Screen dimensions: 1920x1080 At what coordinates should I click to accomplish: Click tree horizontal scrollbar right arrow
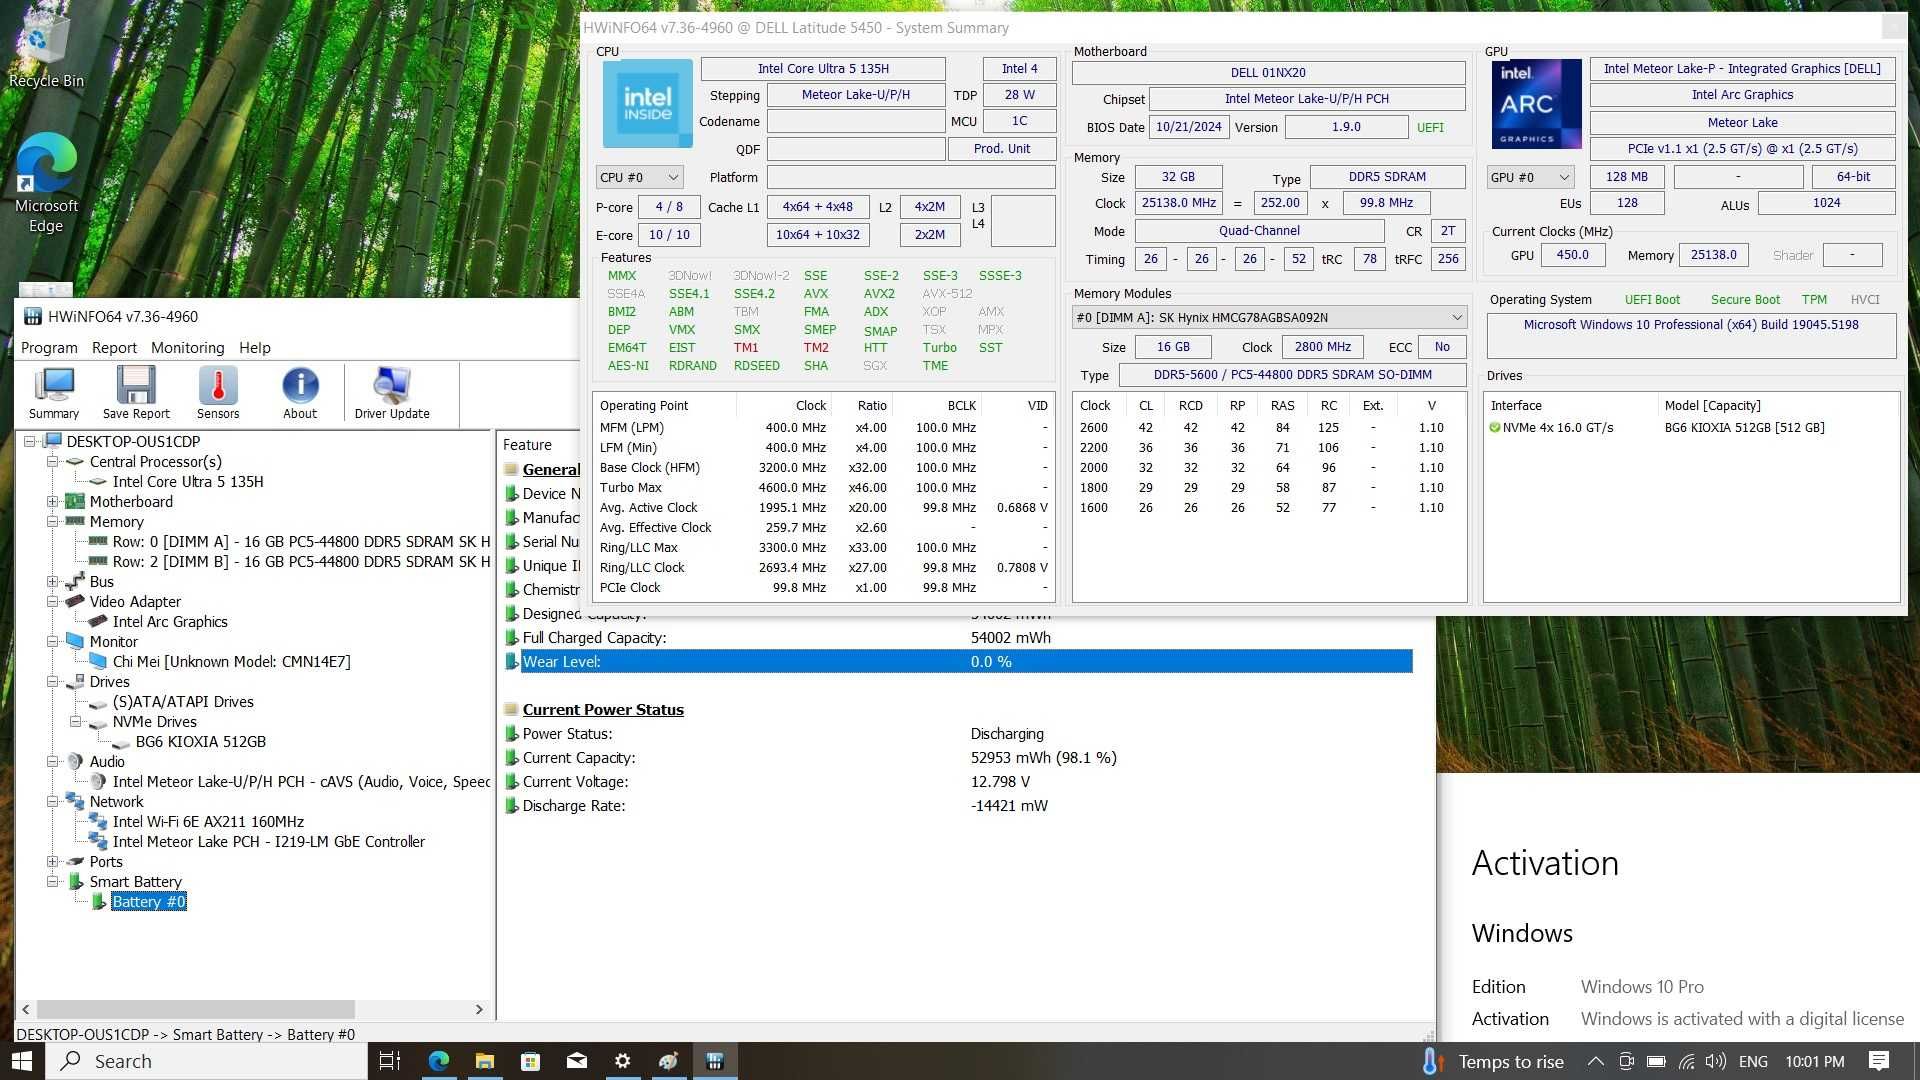[x=479, y=1009]
